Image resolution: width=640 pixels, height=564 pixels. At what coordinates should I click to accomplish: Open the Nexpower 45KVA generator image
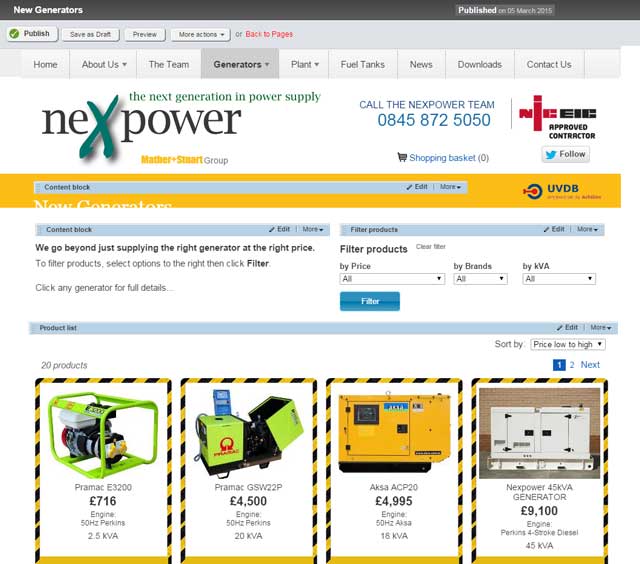[539, 433]
